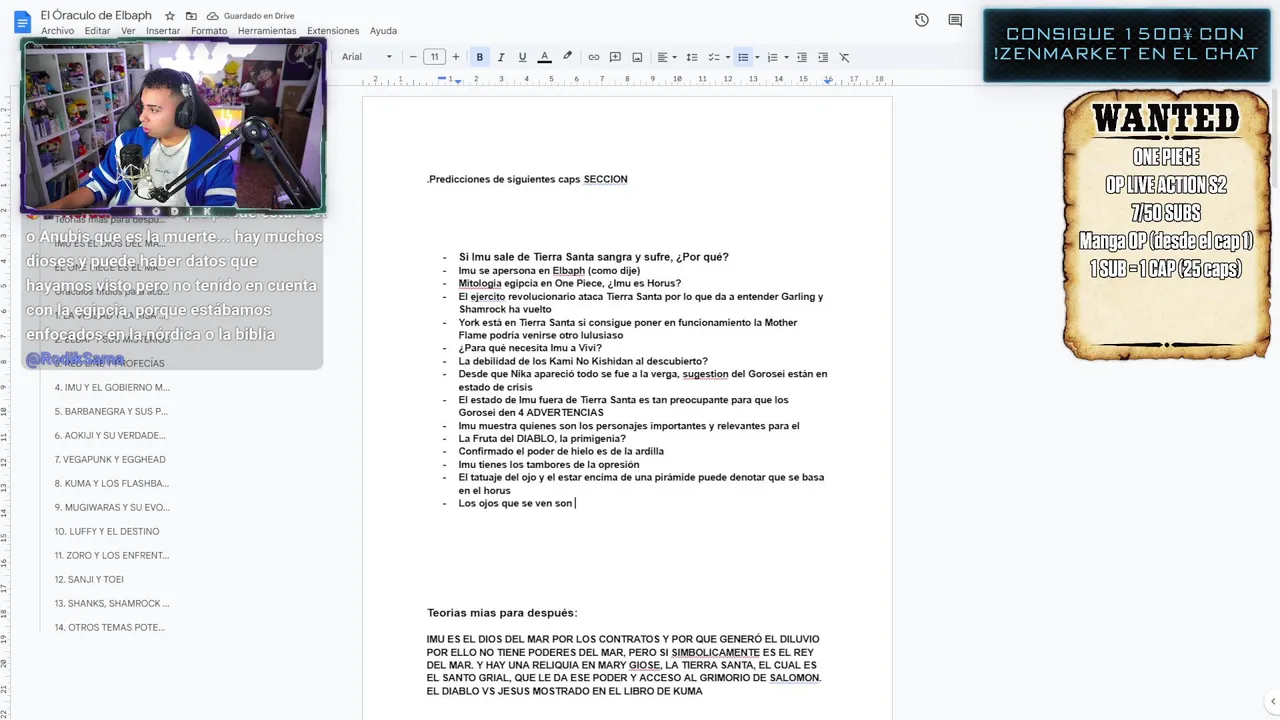Jump to outline item 5. BARBANEGRA Y SUS P...
Viewport: 1280px width, 720px height.
tap(111, 411)
